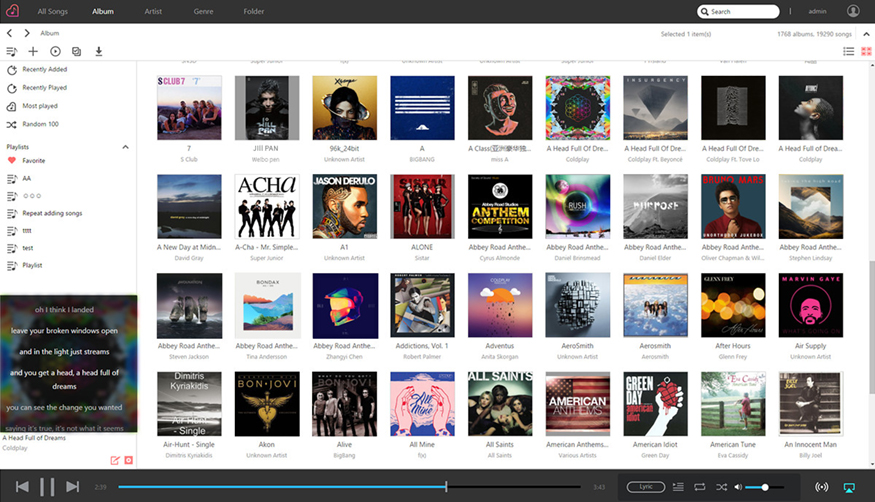The height and width of the screenshot is (502, 875).
Task: Open the test playlist
Action: tap(28, 248)
